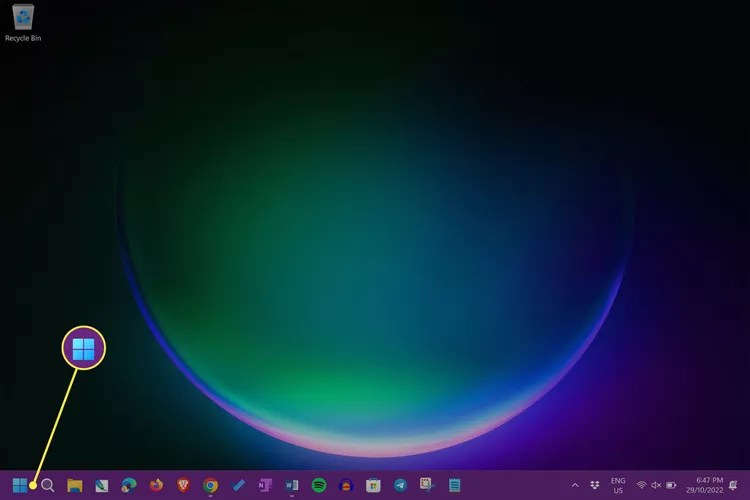Image resolution: width=750 pixels, height=500 pixels.
Task: Open the ENG US language switcher
Action: 618,485
